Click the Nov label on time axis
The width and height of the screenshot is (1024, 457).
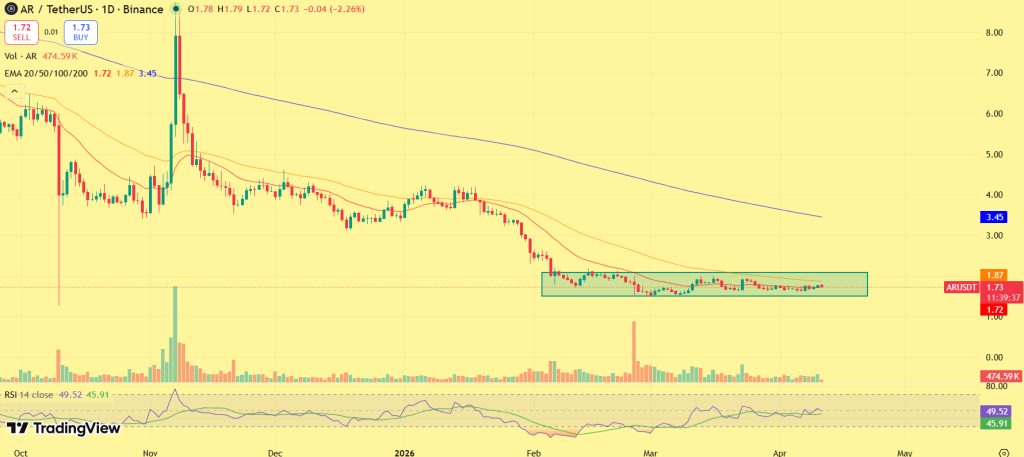[148, 451]
